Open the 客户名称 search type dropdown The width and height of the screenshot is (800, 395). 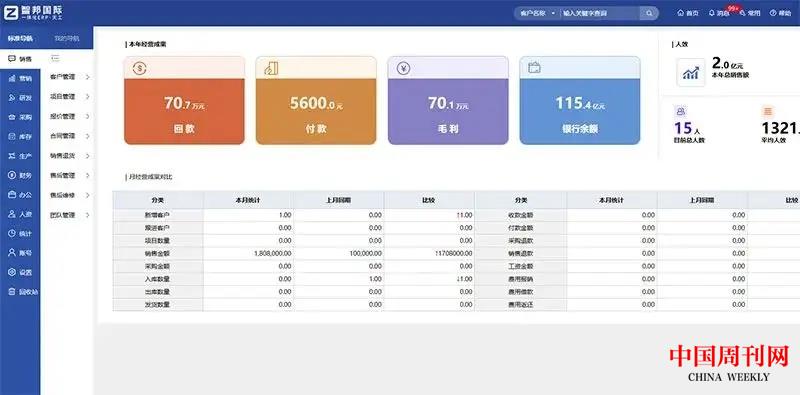pos(537,13)
